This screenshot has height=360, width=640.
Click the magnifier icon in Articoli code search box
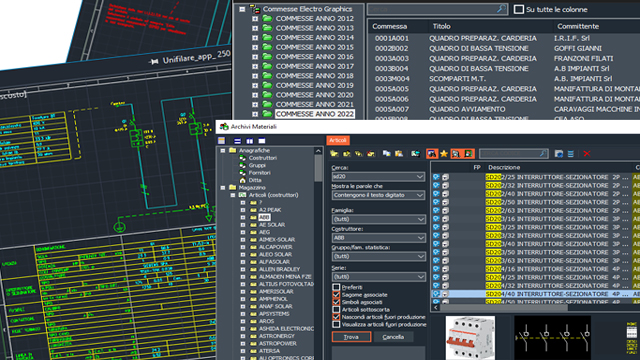[x=543, y=153]
